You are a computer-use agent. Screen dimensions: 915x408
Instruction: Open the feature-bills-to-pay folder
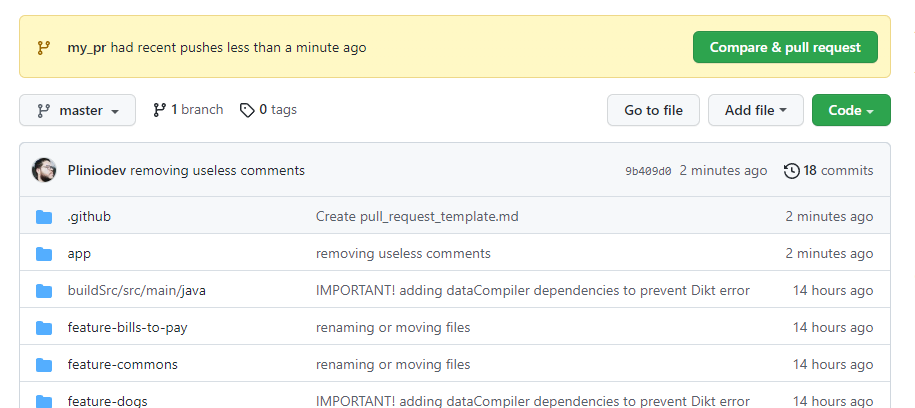pos(127,327)
